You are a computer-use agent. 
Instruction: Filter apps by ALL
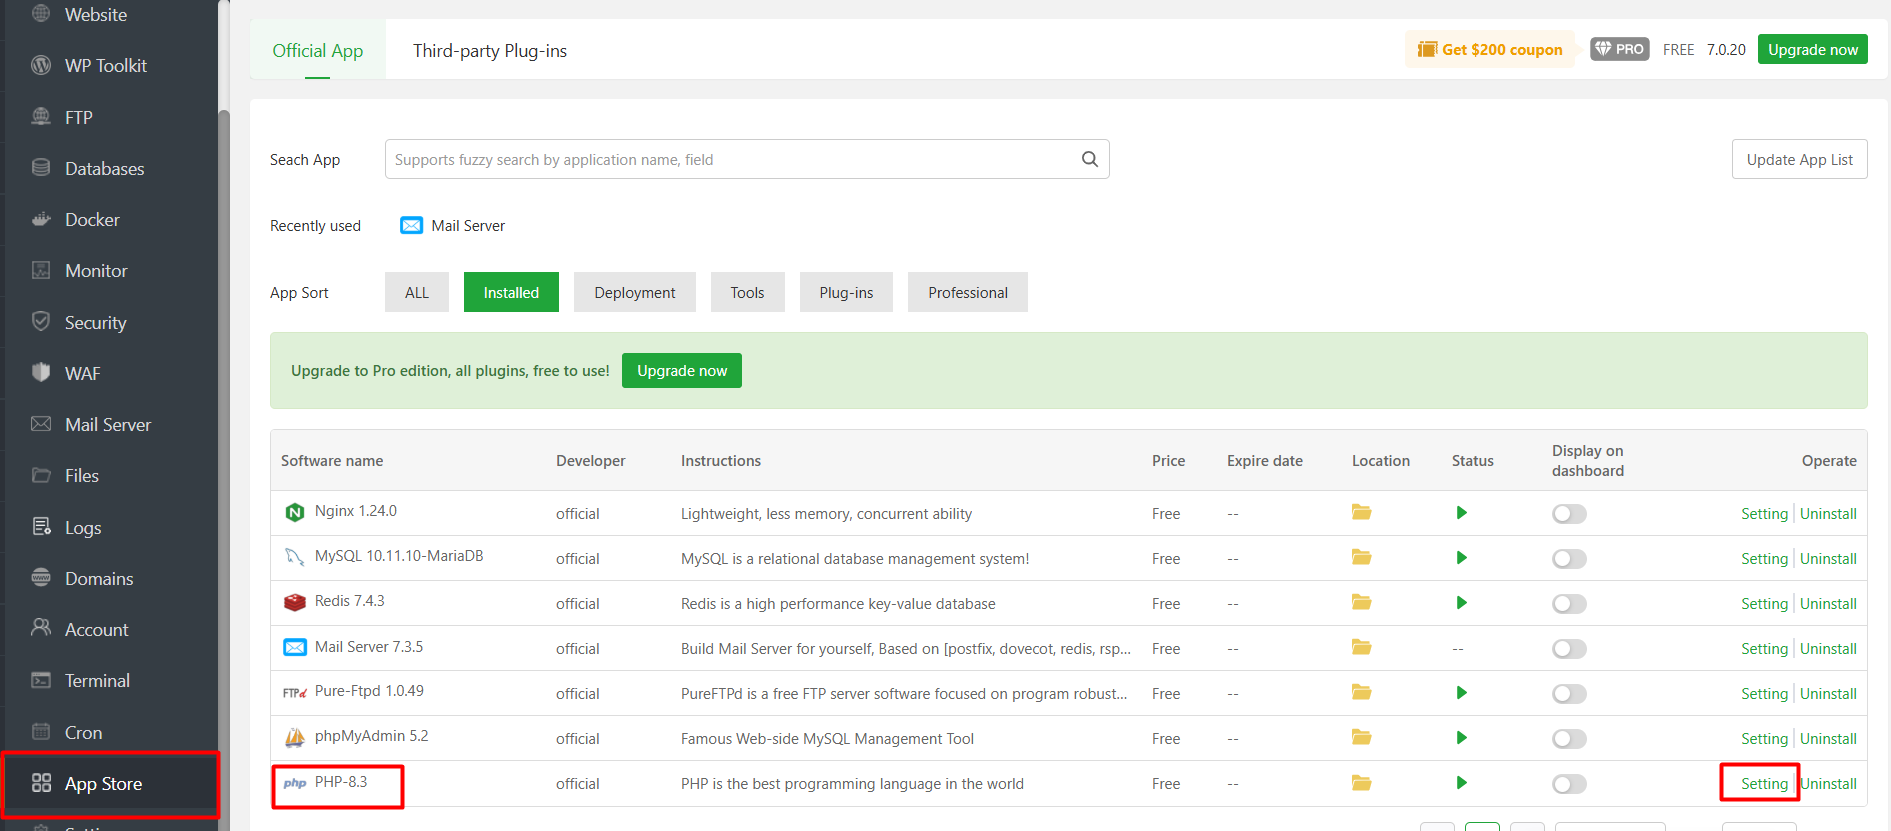(x=417, y=292)
